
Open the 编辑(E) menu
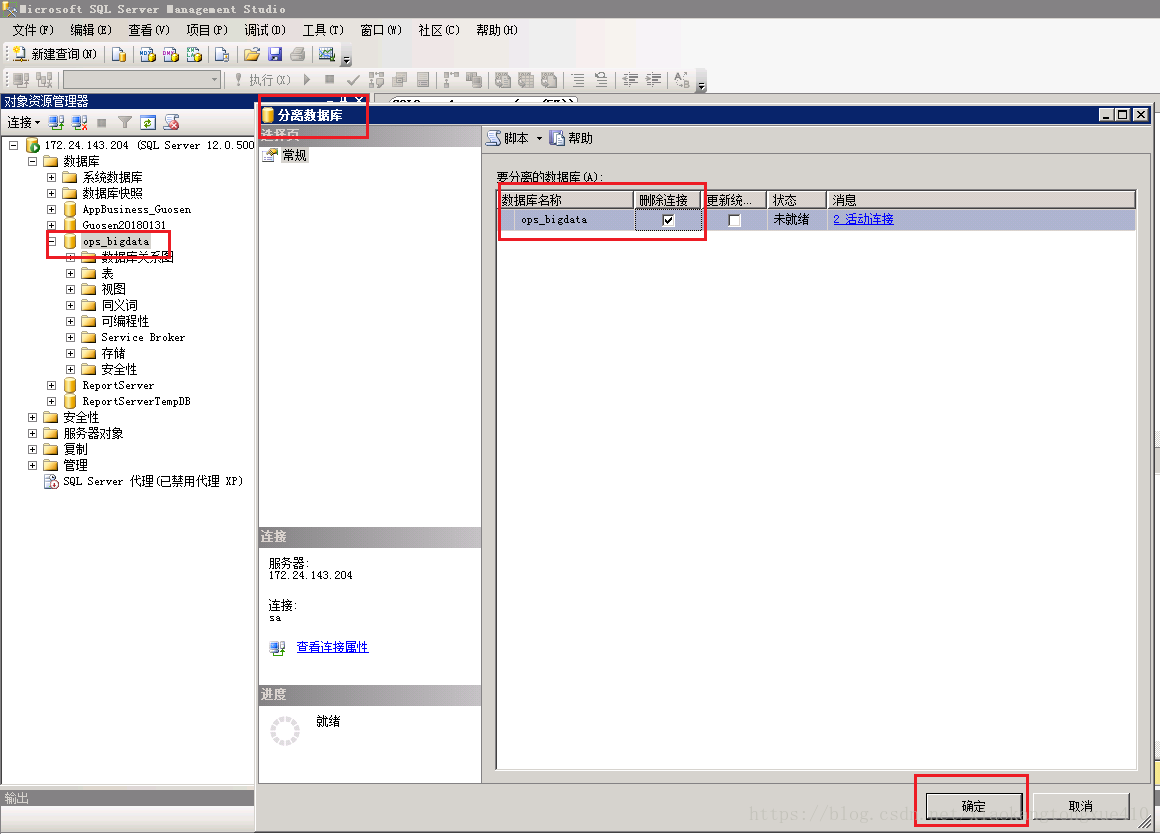coord(91,30)
